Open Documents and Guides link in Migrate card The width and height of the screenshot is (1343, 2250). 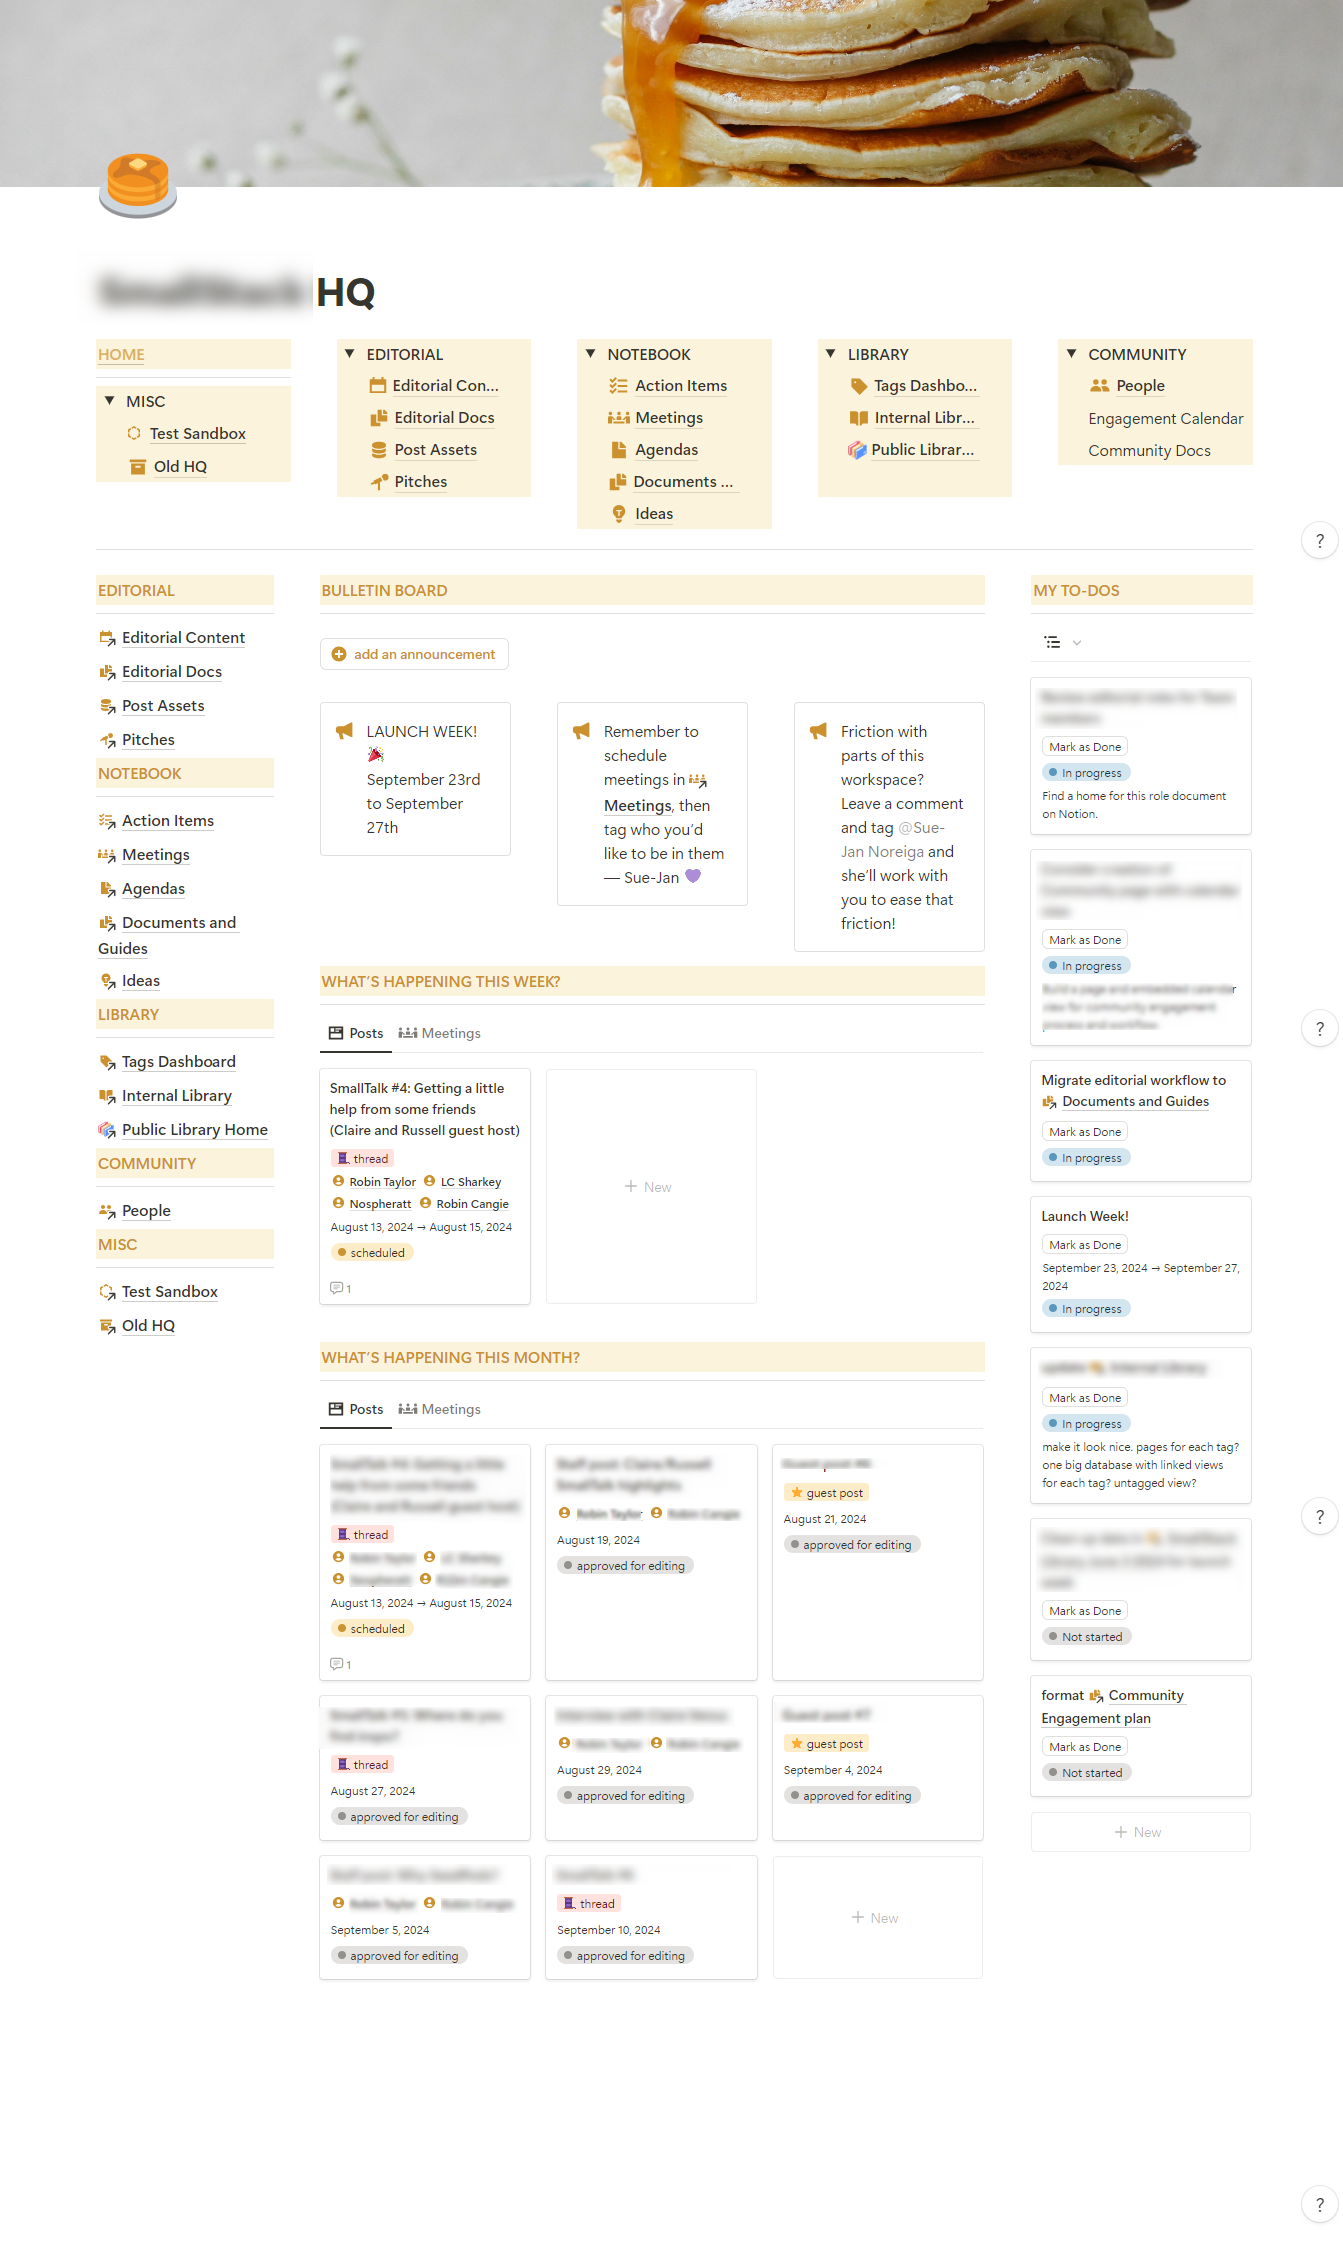(1135, 1102)
